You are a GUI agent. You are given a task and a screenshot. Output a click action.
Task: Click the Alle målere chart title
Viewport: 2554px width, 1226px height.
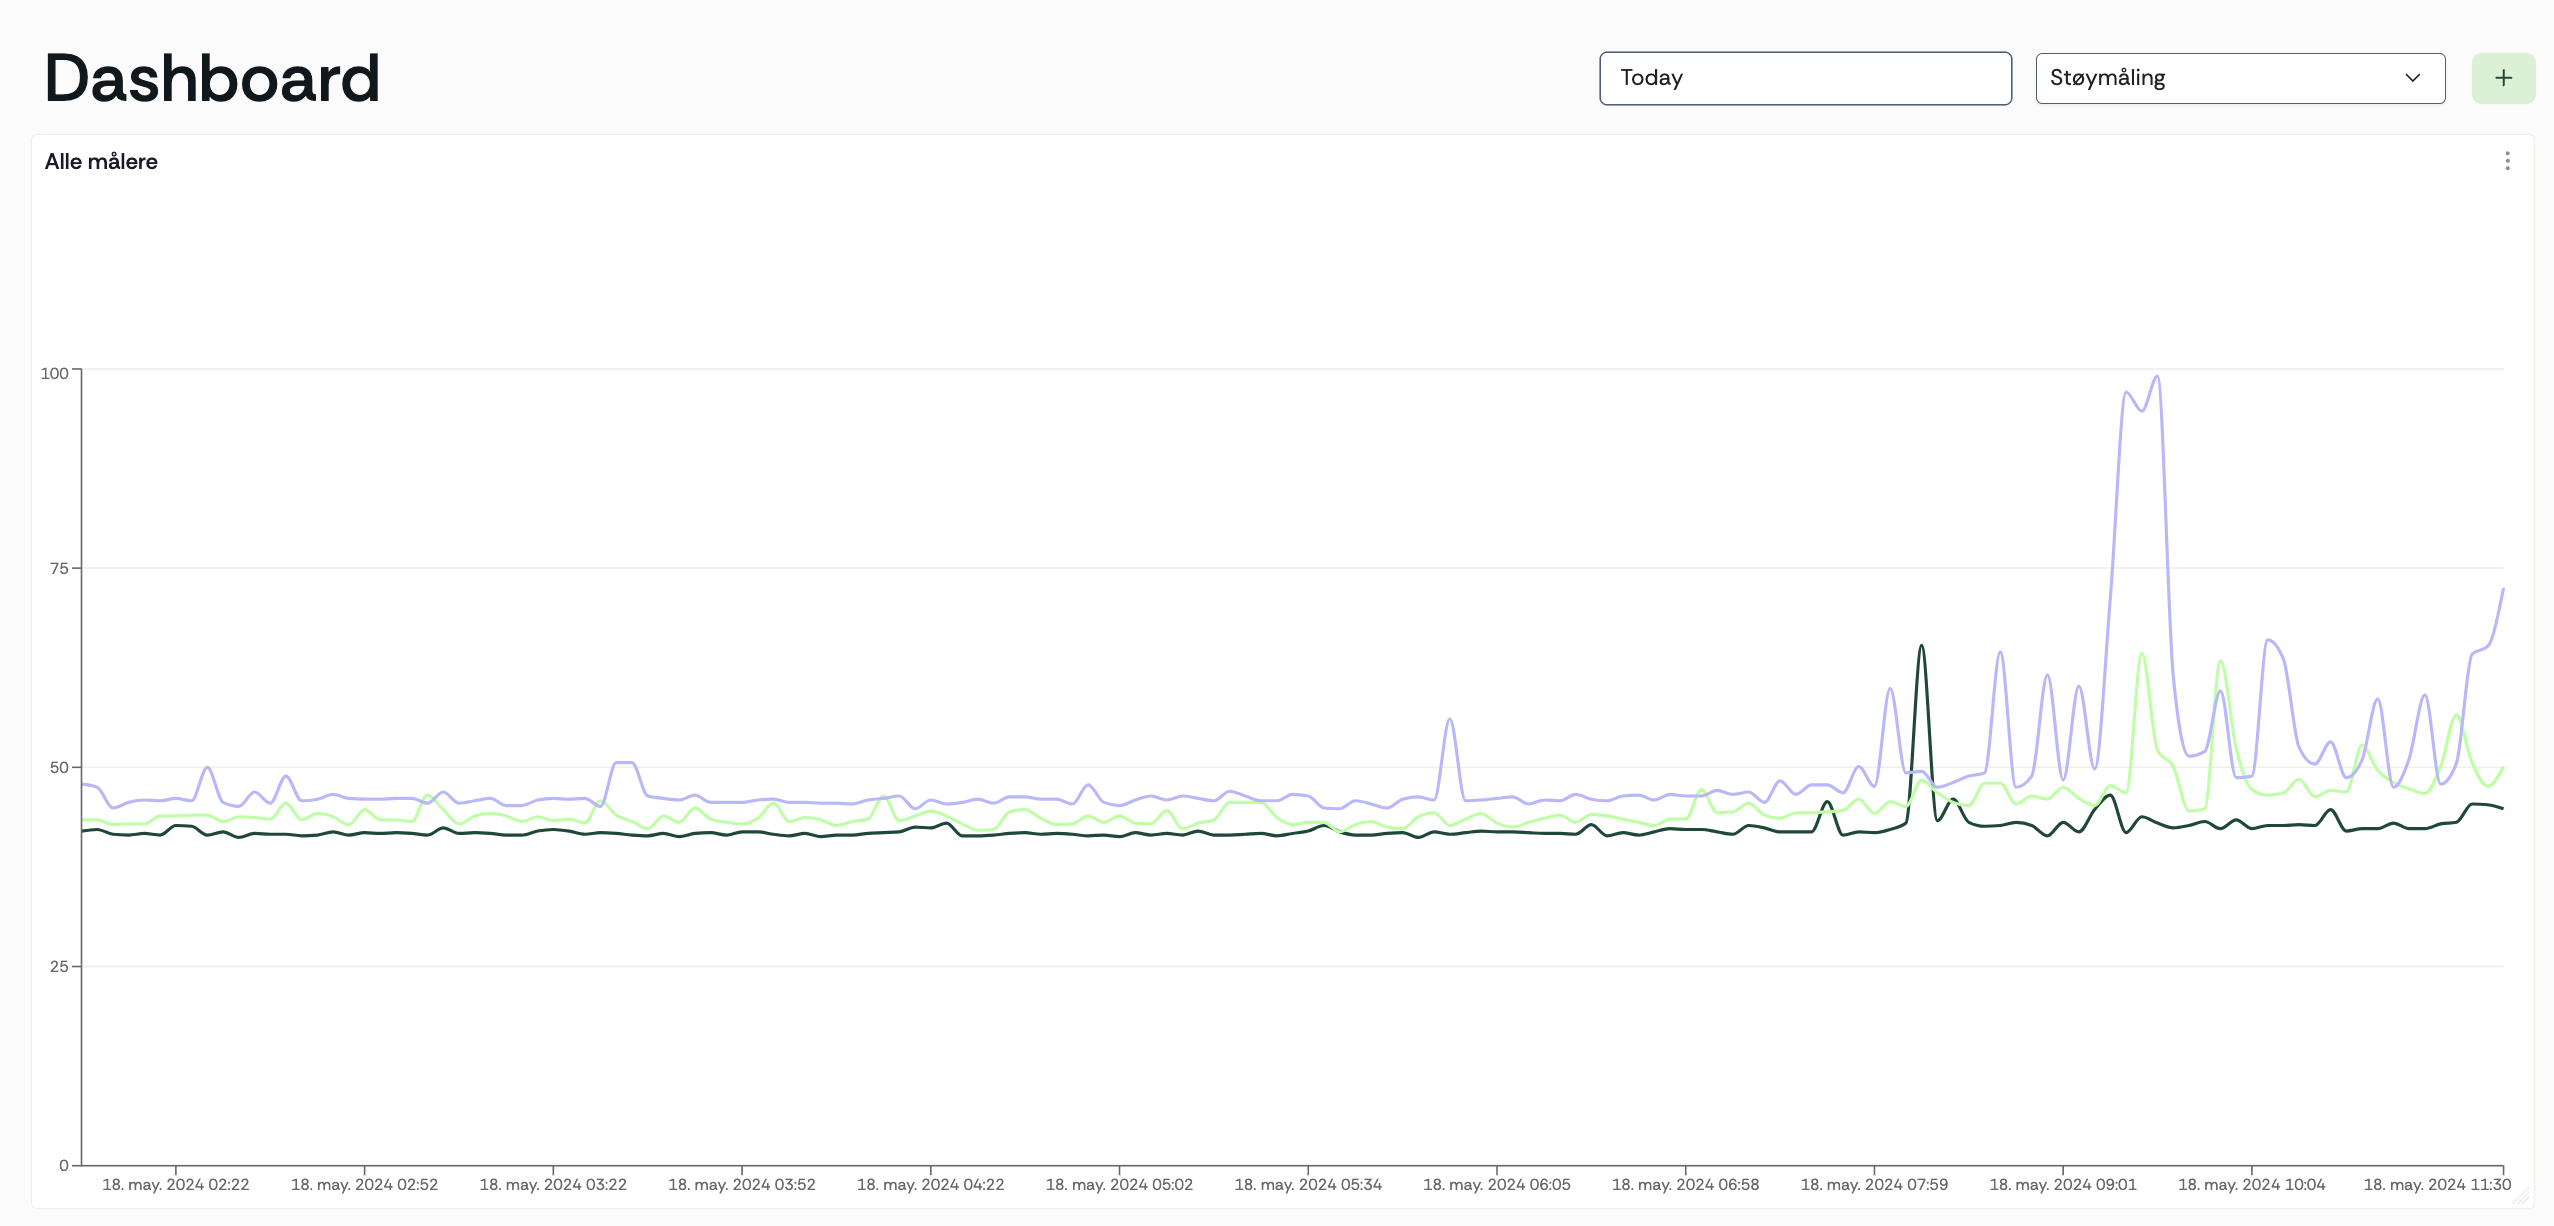click(101, 162)
